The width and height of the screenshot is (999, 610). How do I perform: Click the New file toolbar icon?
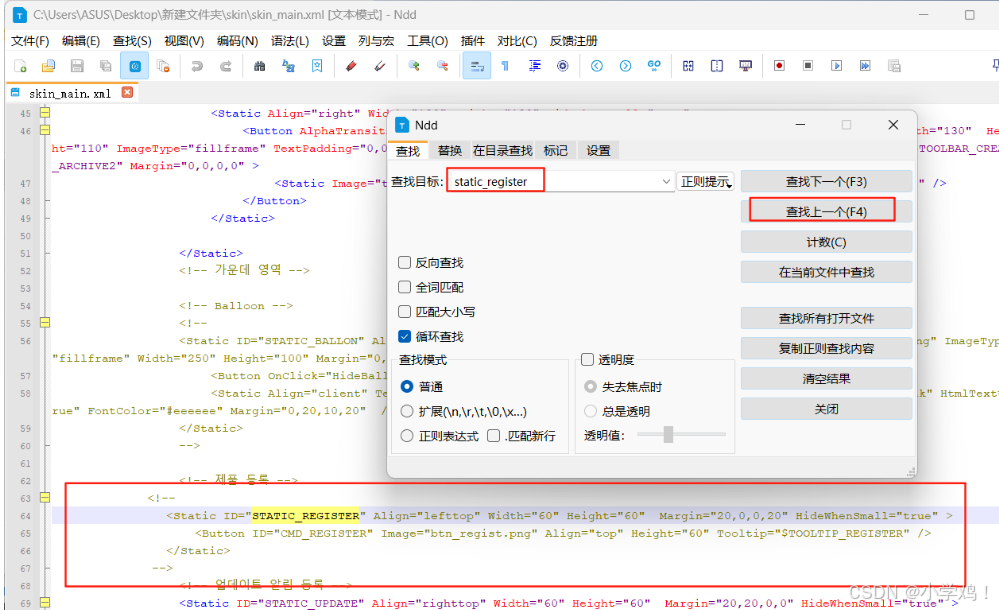point(20,66)
